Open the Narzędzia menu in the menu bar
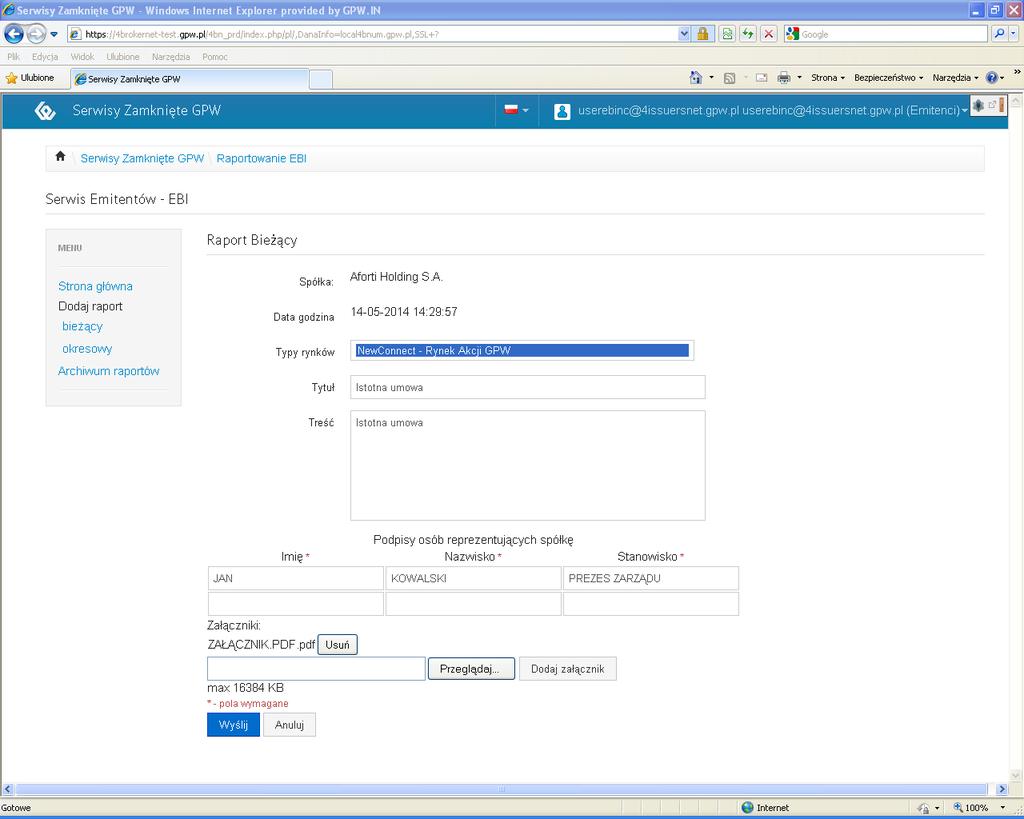This screenshot has height=819, width=1024. point(171,57)
